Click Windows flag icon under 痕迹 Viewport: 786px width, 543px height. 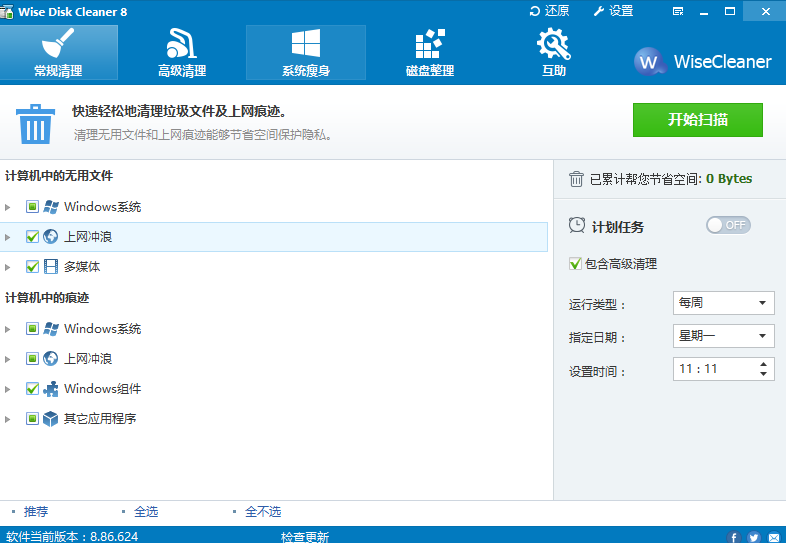tap(51, 329)
